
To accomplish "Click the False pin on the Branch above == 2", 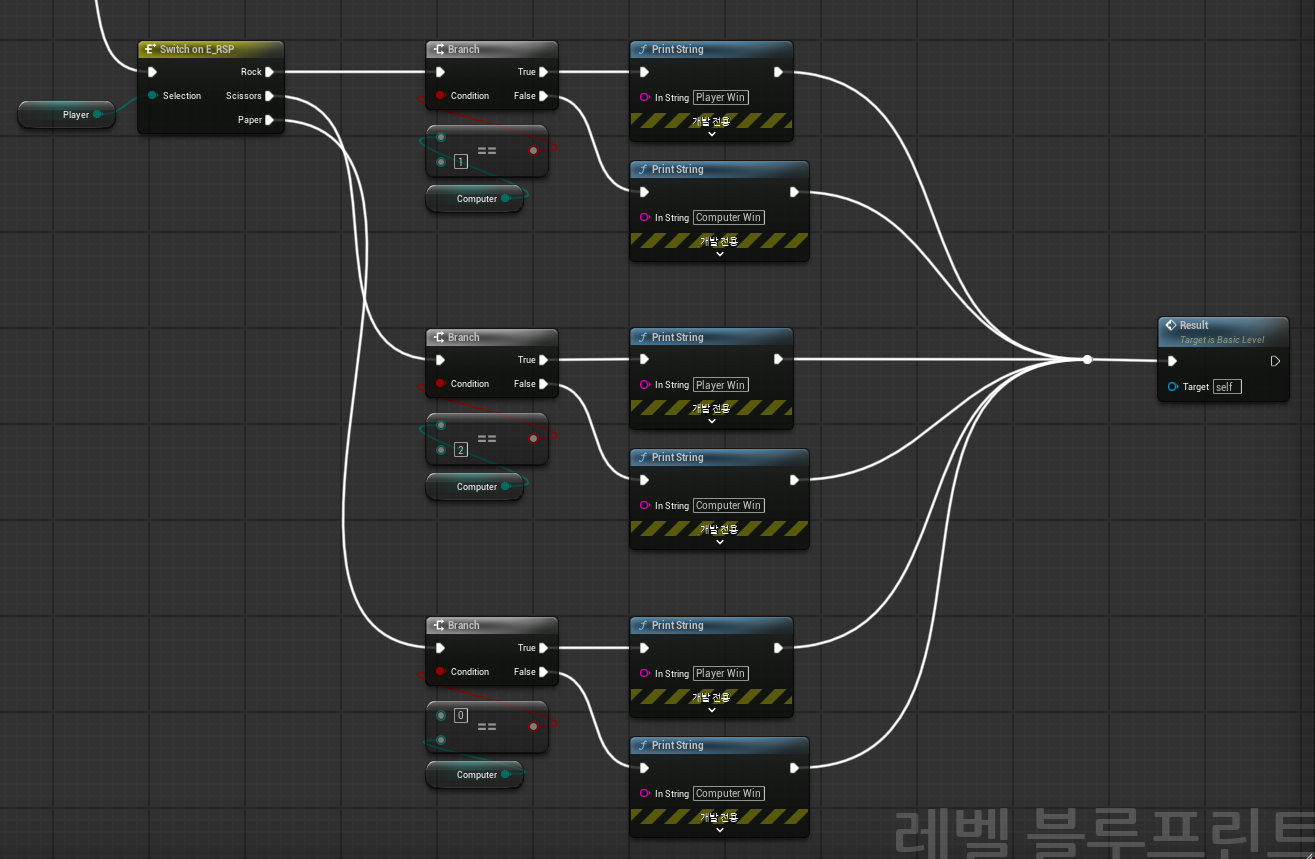I will [x=544, y=384].
